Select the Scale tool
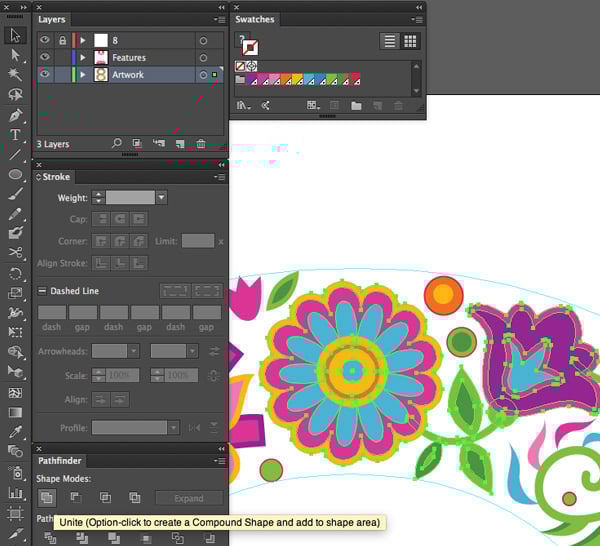600x546 pixels. click(x=15, y=293)
